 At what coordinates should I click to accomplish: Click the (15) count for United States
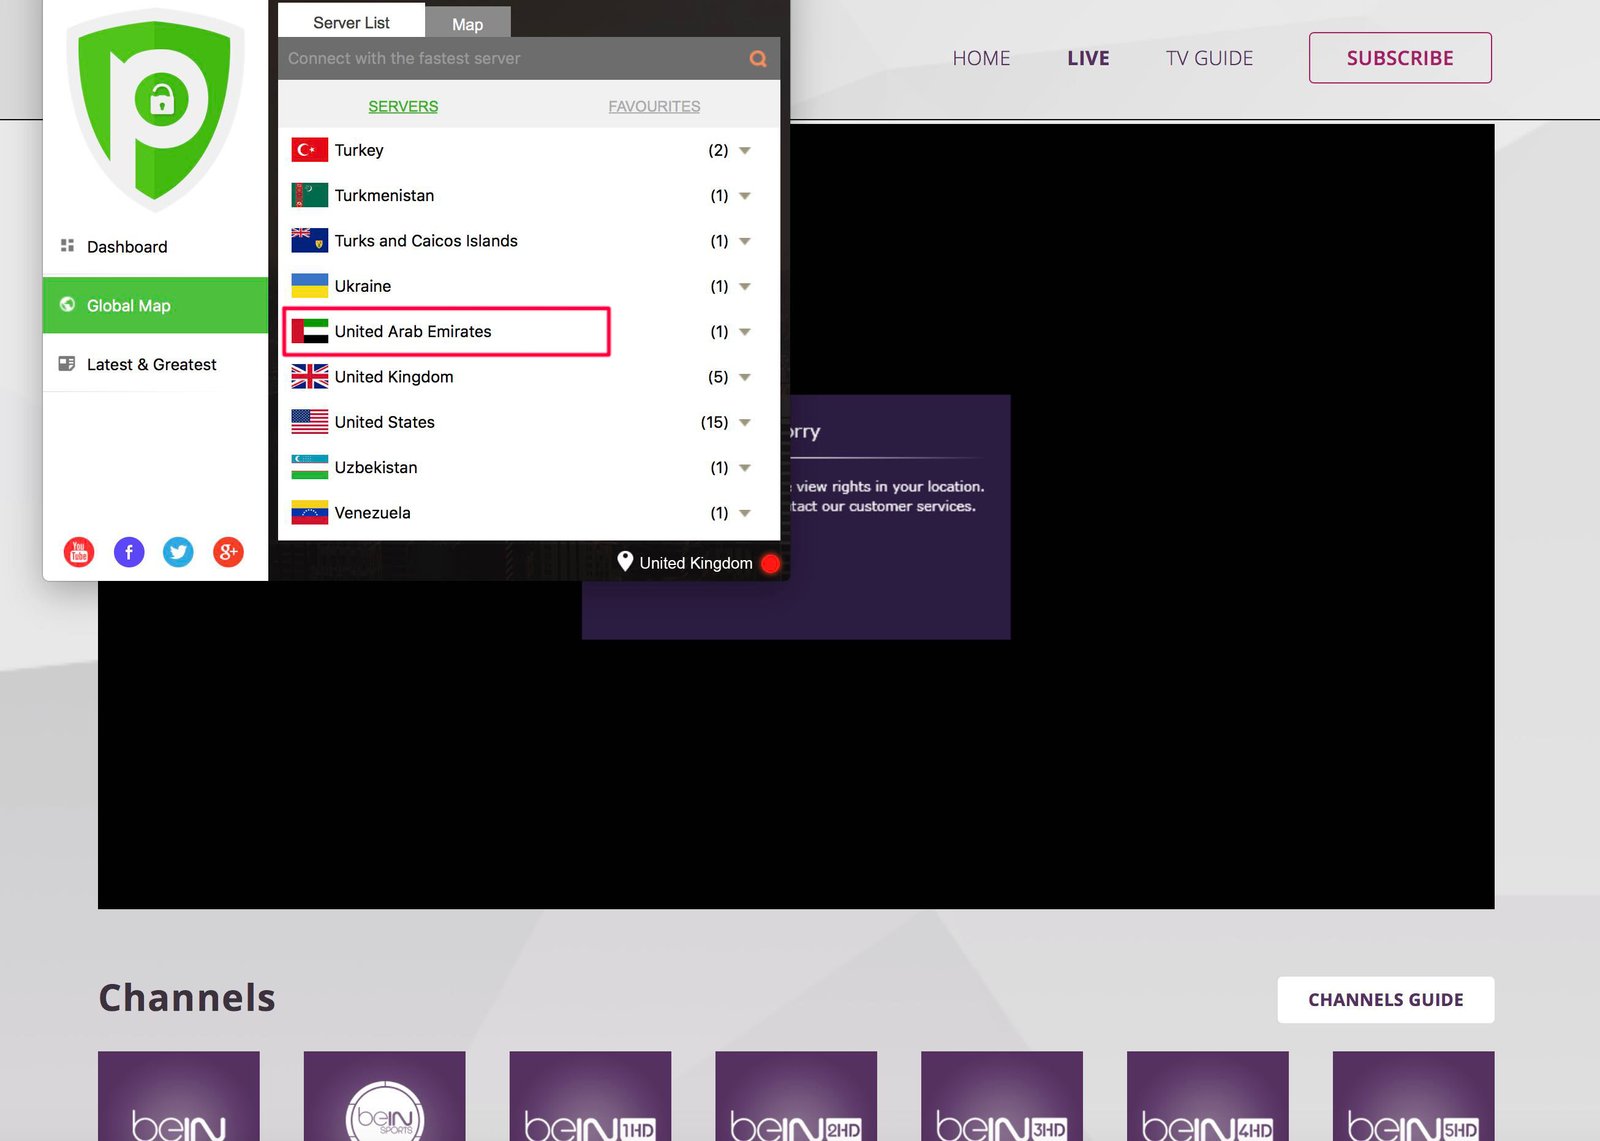[x=714, y=422]
